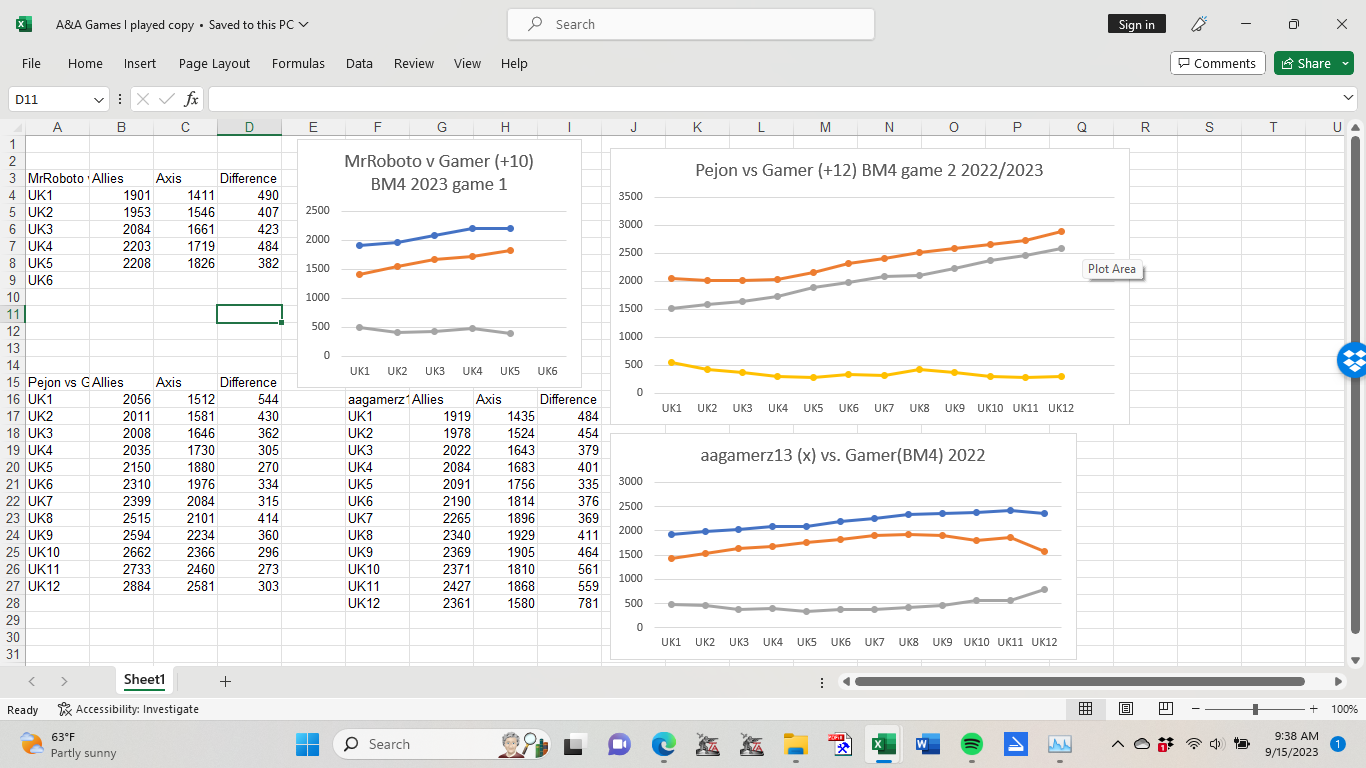Image resolution: width=1366 pixels, height=768 pixels.
Task: Open the pen drawing mode icon
Action: click(x=1200, y=24)
